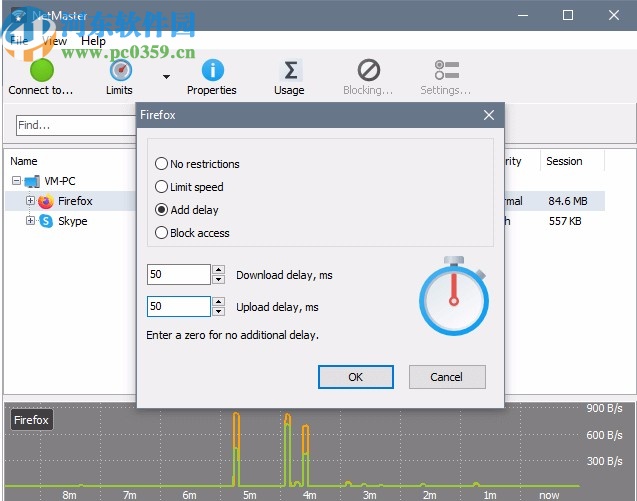Screen dimensions: 637x501
Task: Click the Upload delay input field
Action: [x=179, y=306]
